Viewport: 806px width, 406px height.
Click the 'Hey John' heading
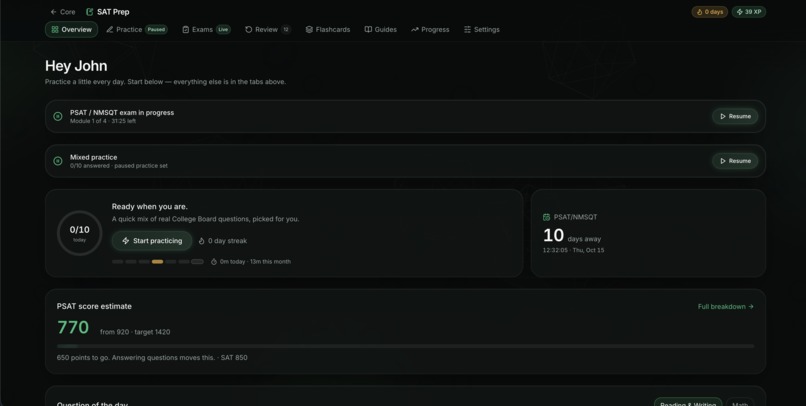76,66
